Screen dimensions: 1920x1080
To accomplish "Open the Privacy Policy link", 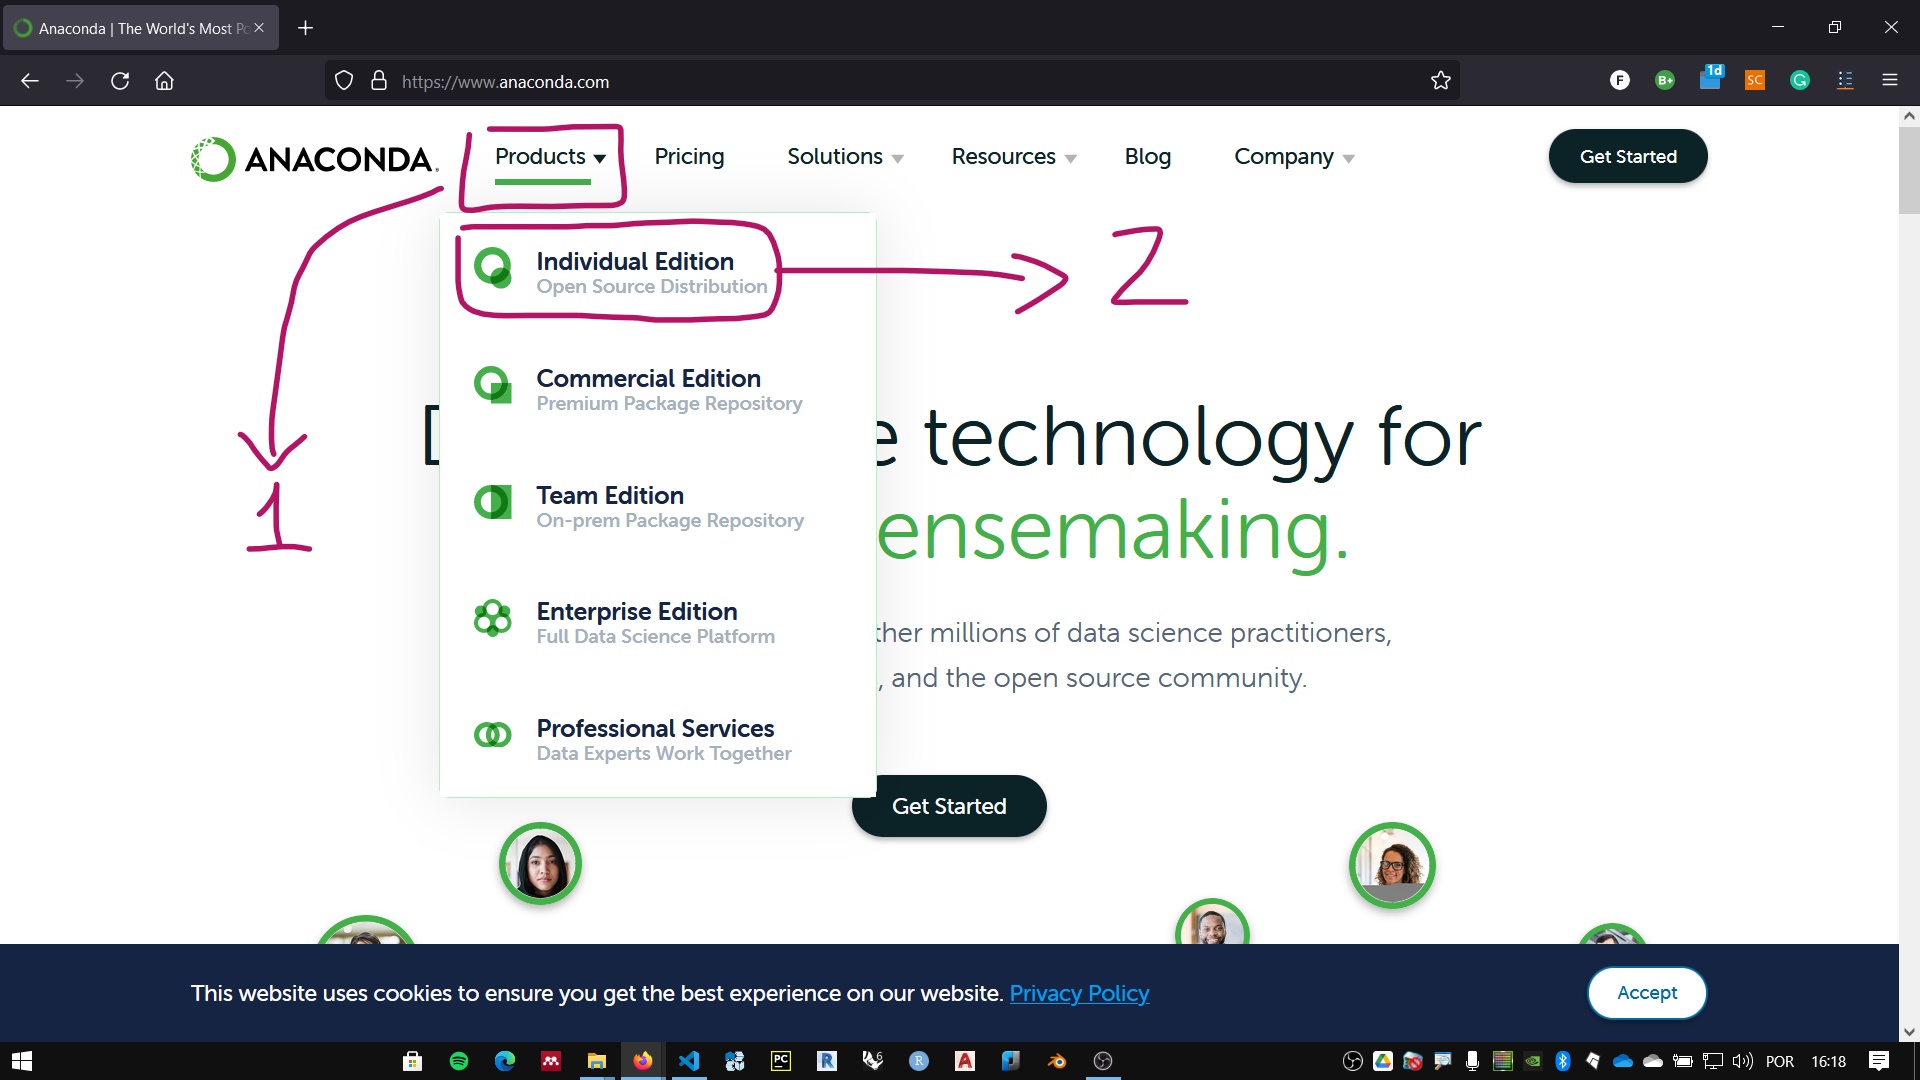I will pyautogui.click(x=1079, y=993).
